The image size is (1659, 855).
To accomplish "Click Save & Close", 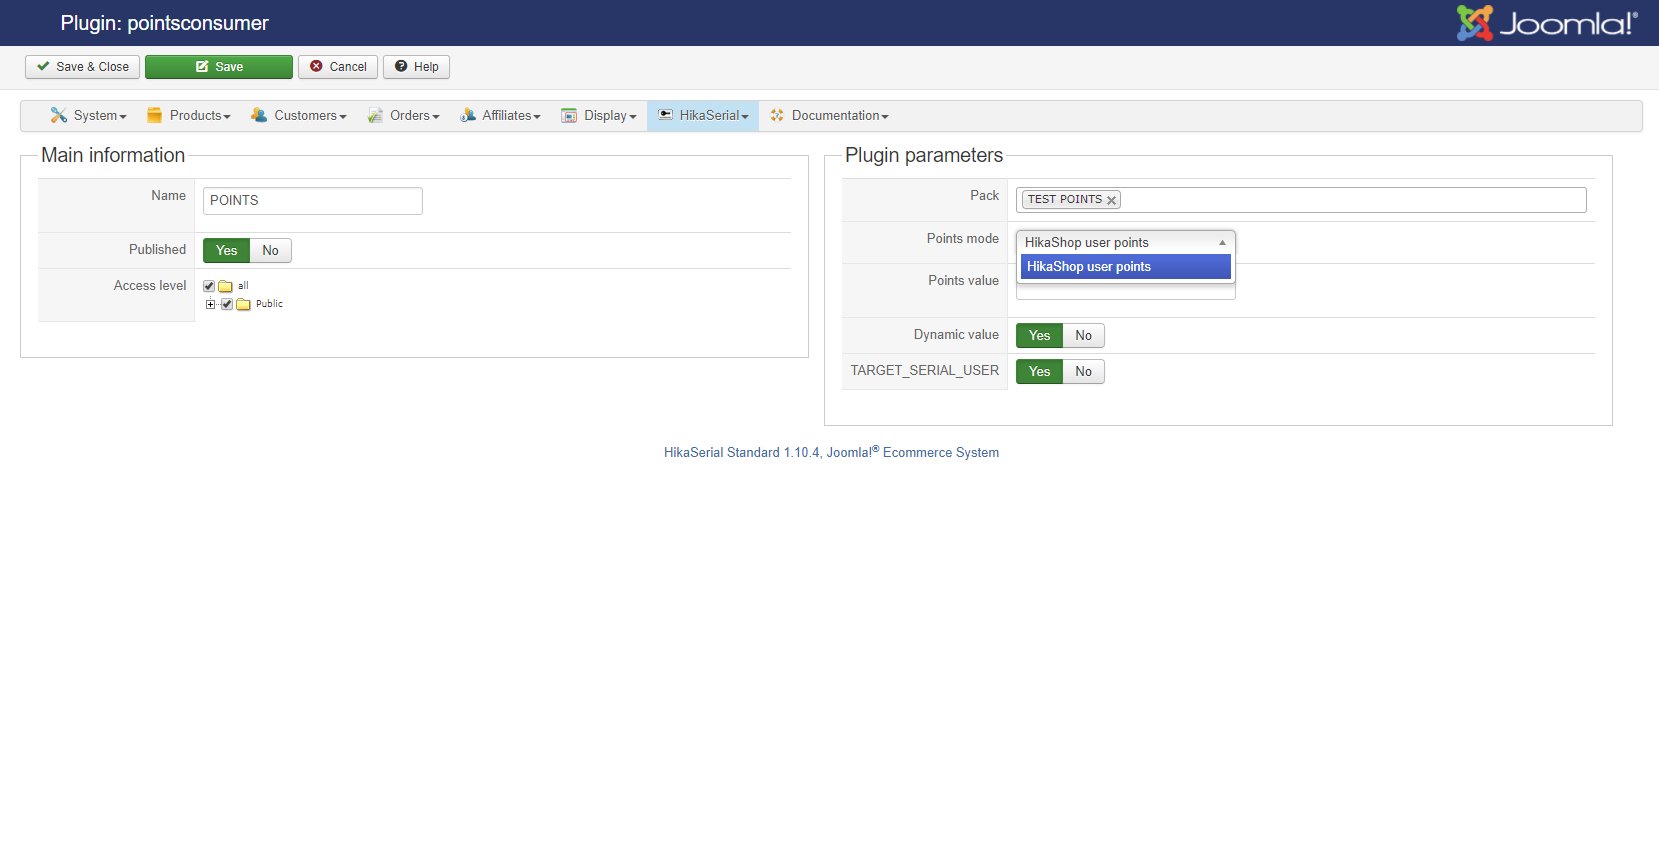I will (x=83, y=67).
